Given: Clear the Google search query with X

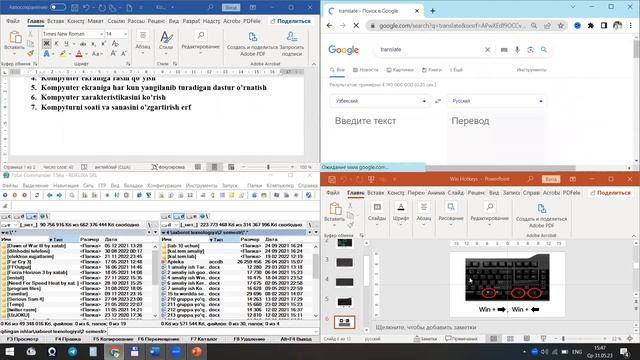Looking at the screenshot, I should (x=487, y=49).
